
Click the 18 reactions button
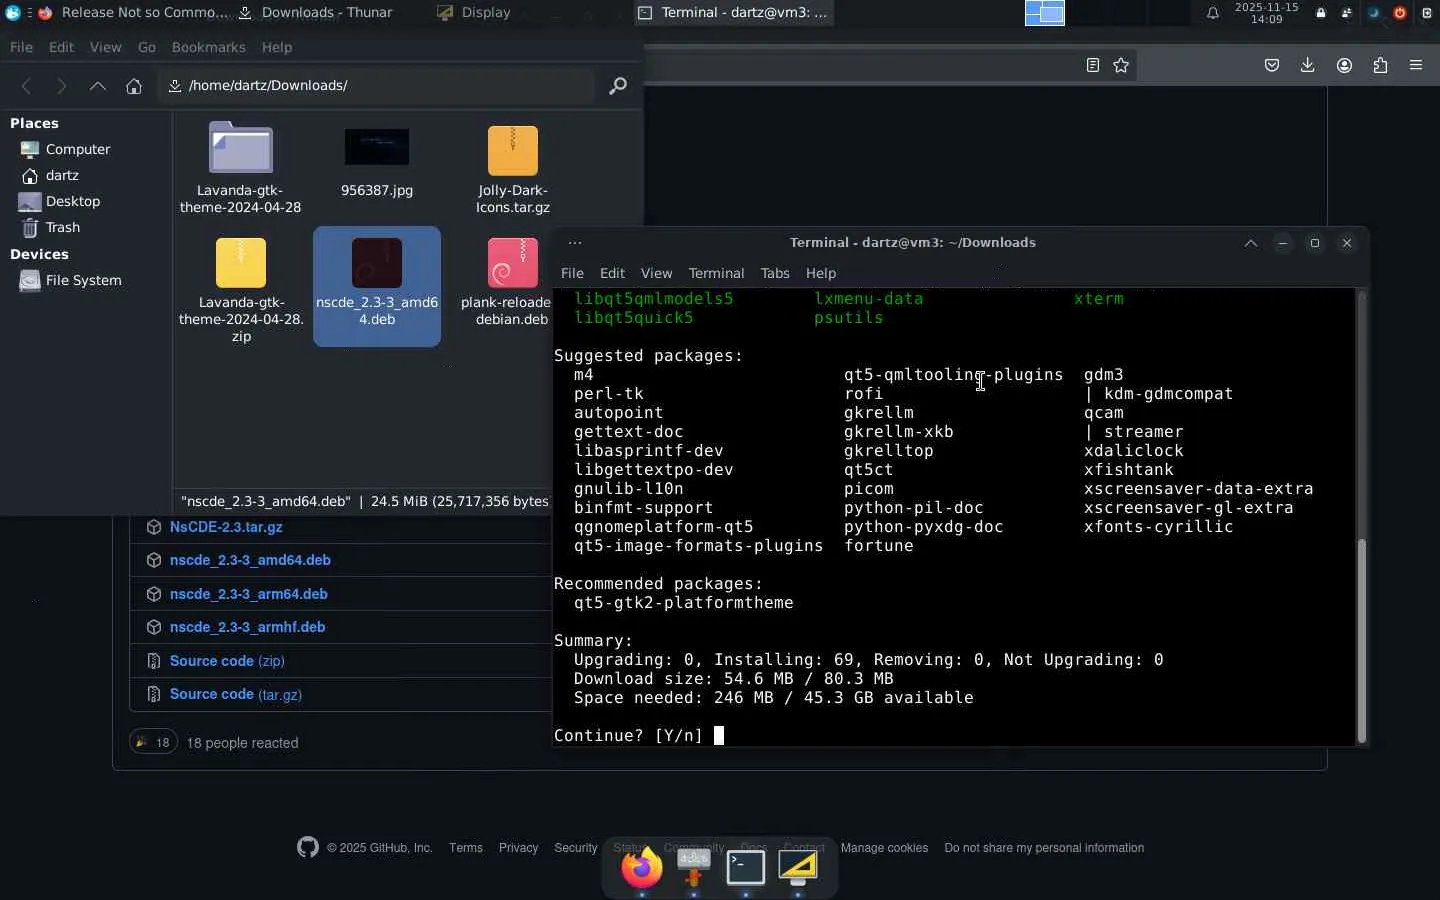[153, 742]
